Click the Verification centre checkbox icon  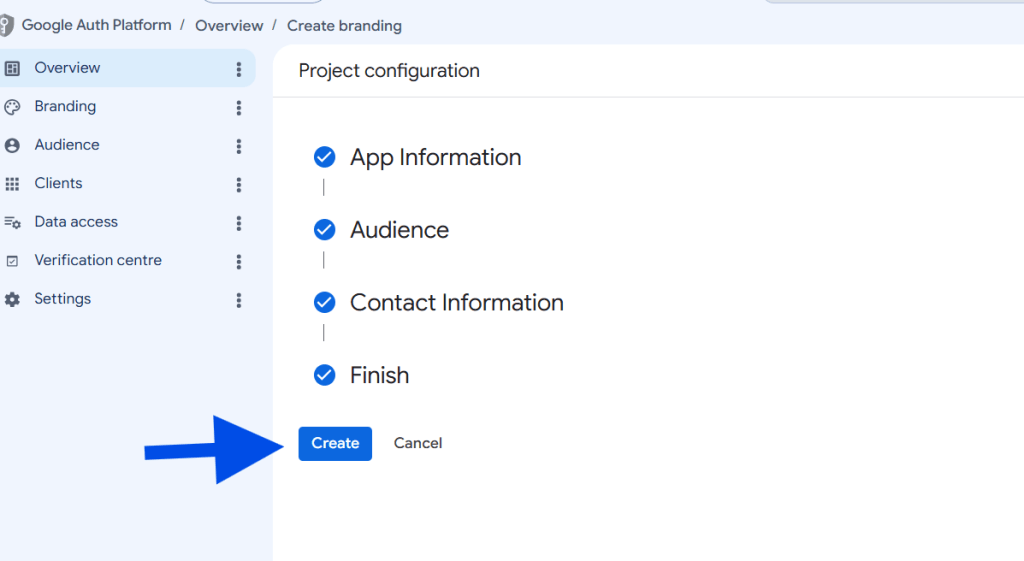12,261
